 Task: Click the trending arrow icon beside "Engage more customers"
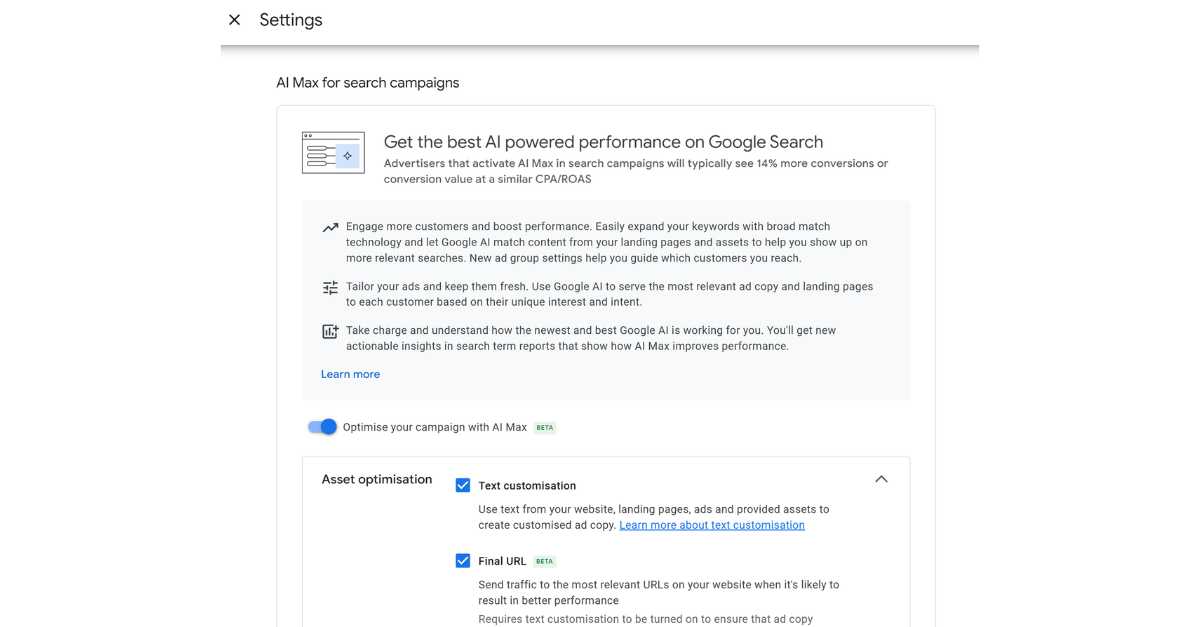click(330, 228)
